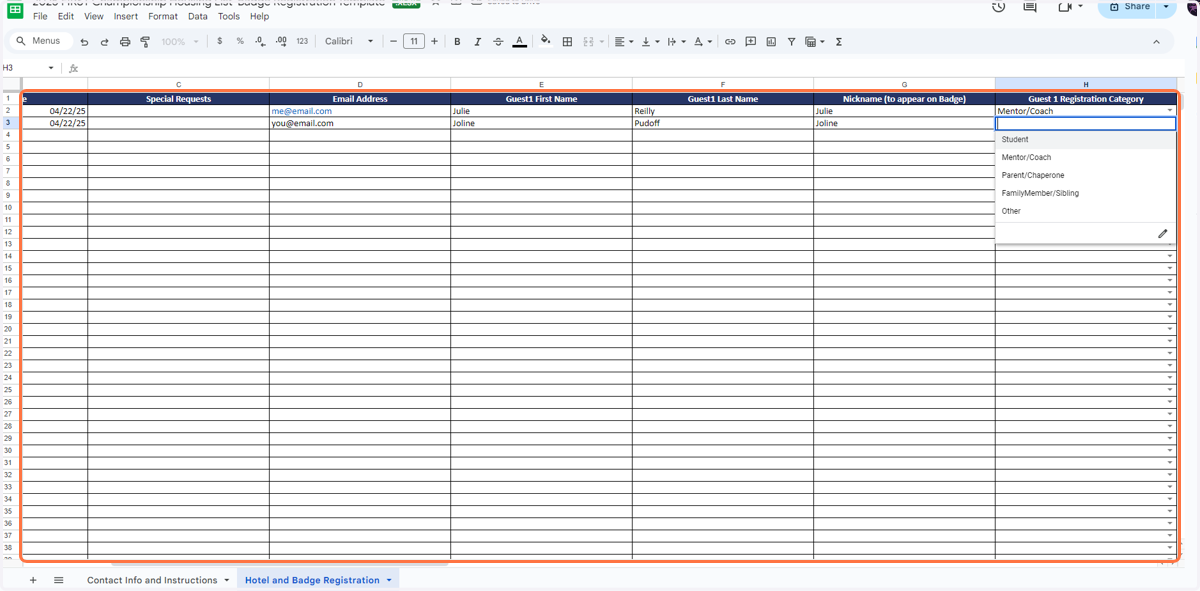This screenshot has width=1200, height=591.
Task: Toggle italic formatting
Action: pos(477,42)
